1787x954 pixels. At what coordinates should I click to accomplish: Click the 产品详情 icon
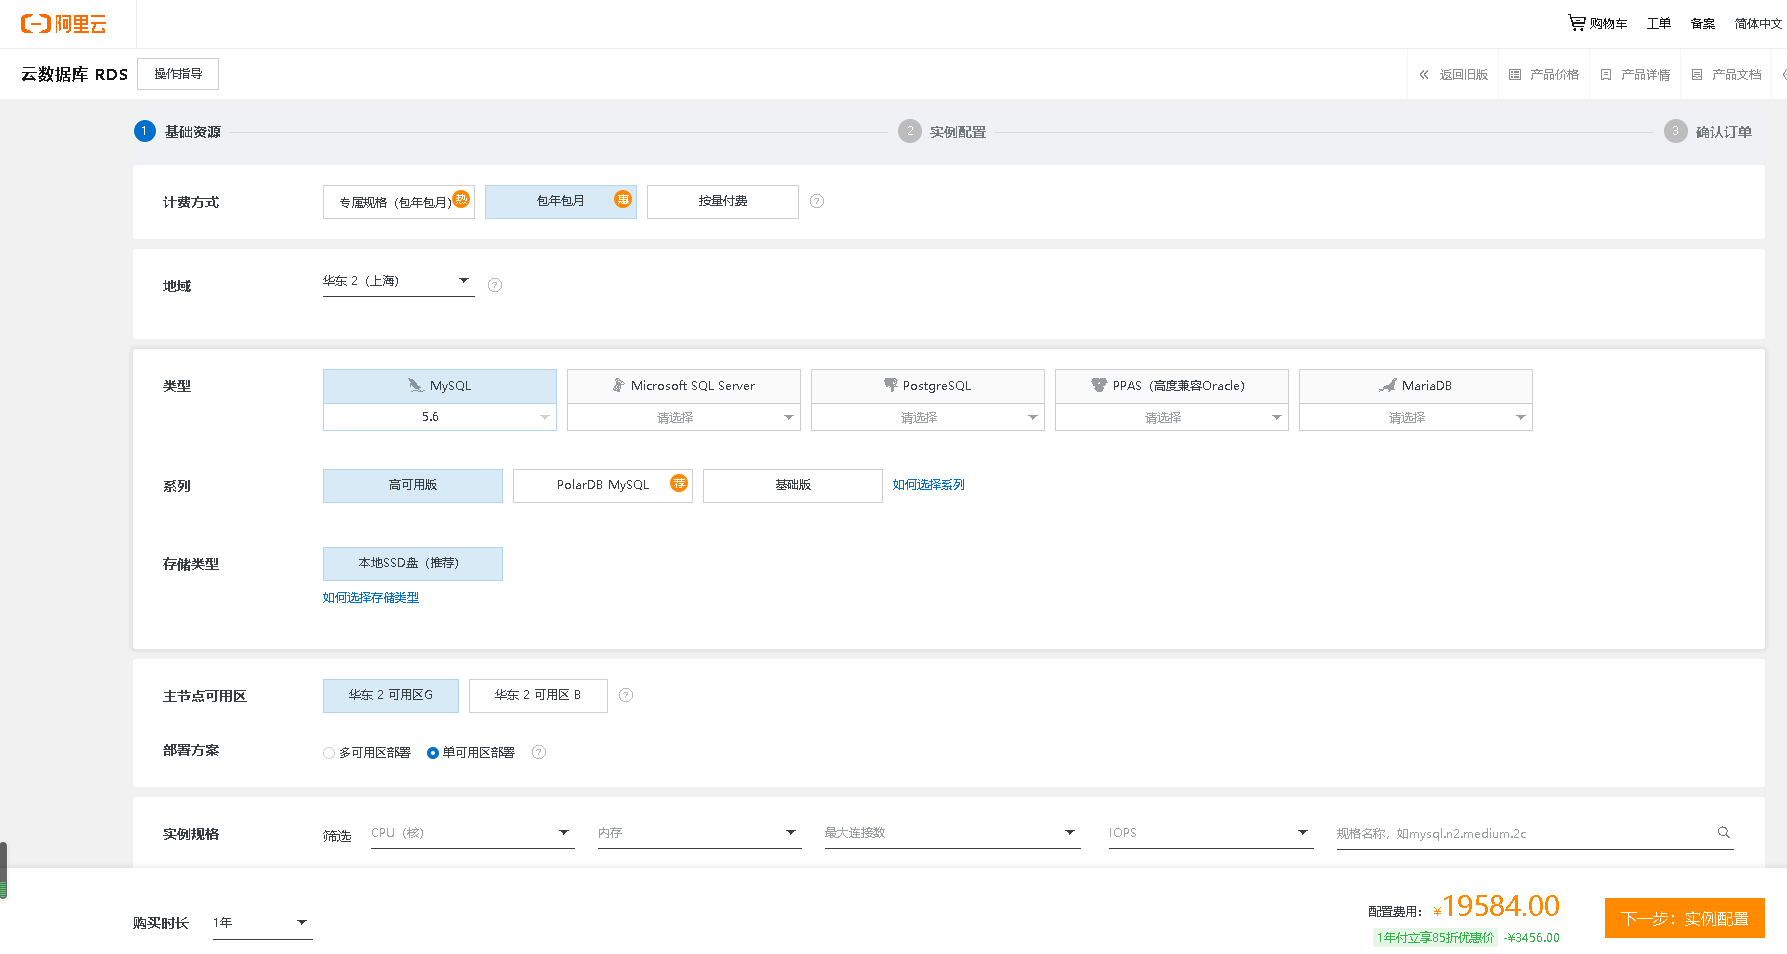click(x=1606, y=75)
